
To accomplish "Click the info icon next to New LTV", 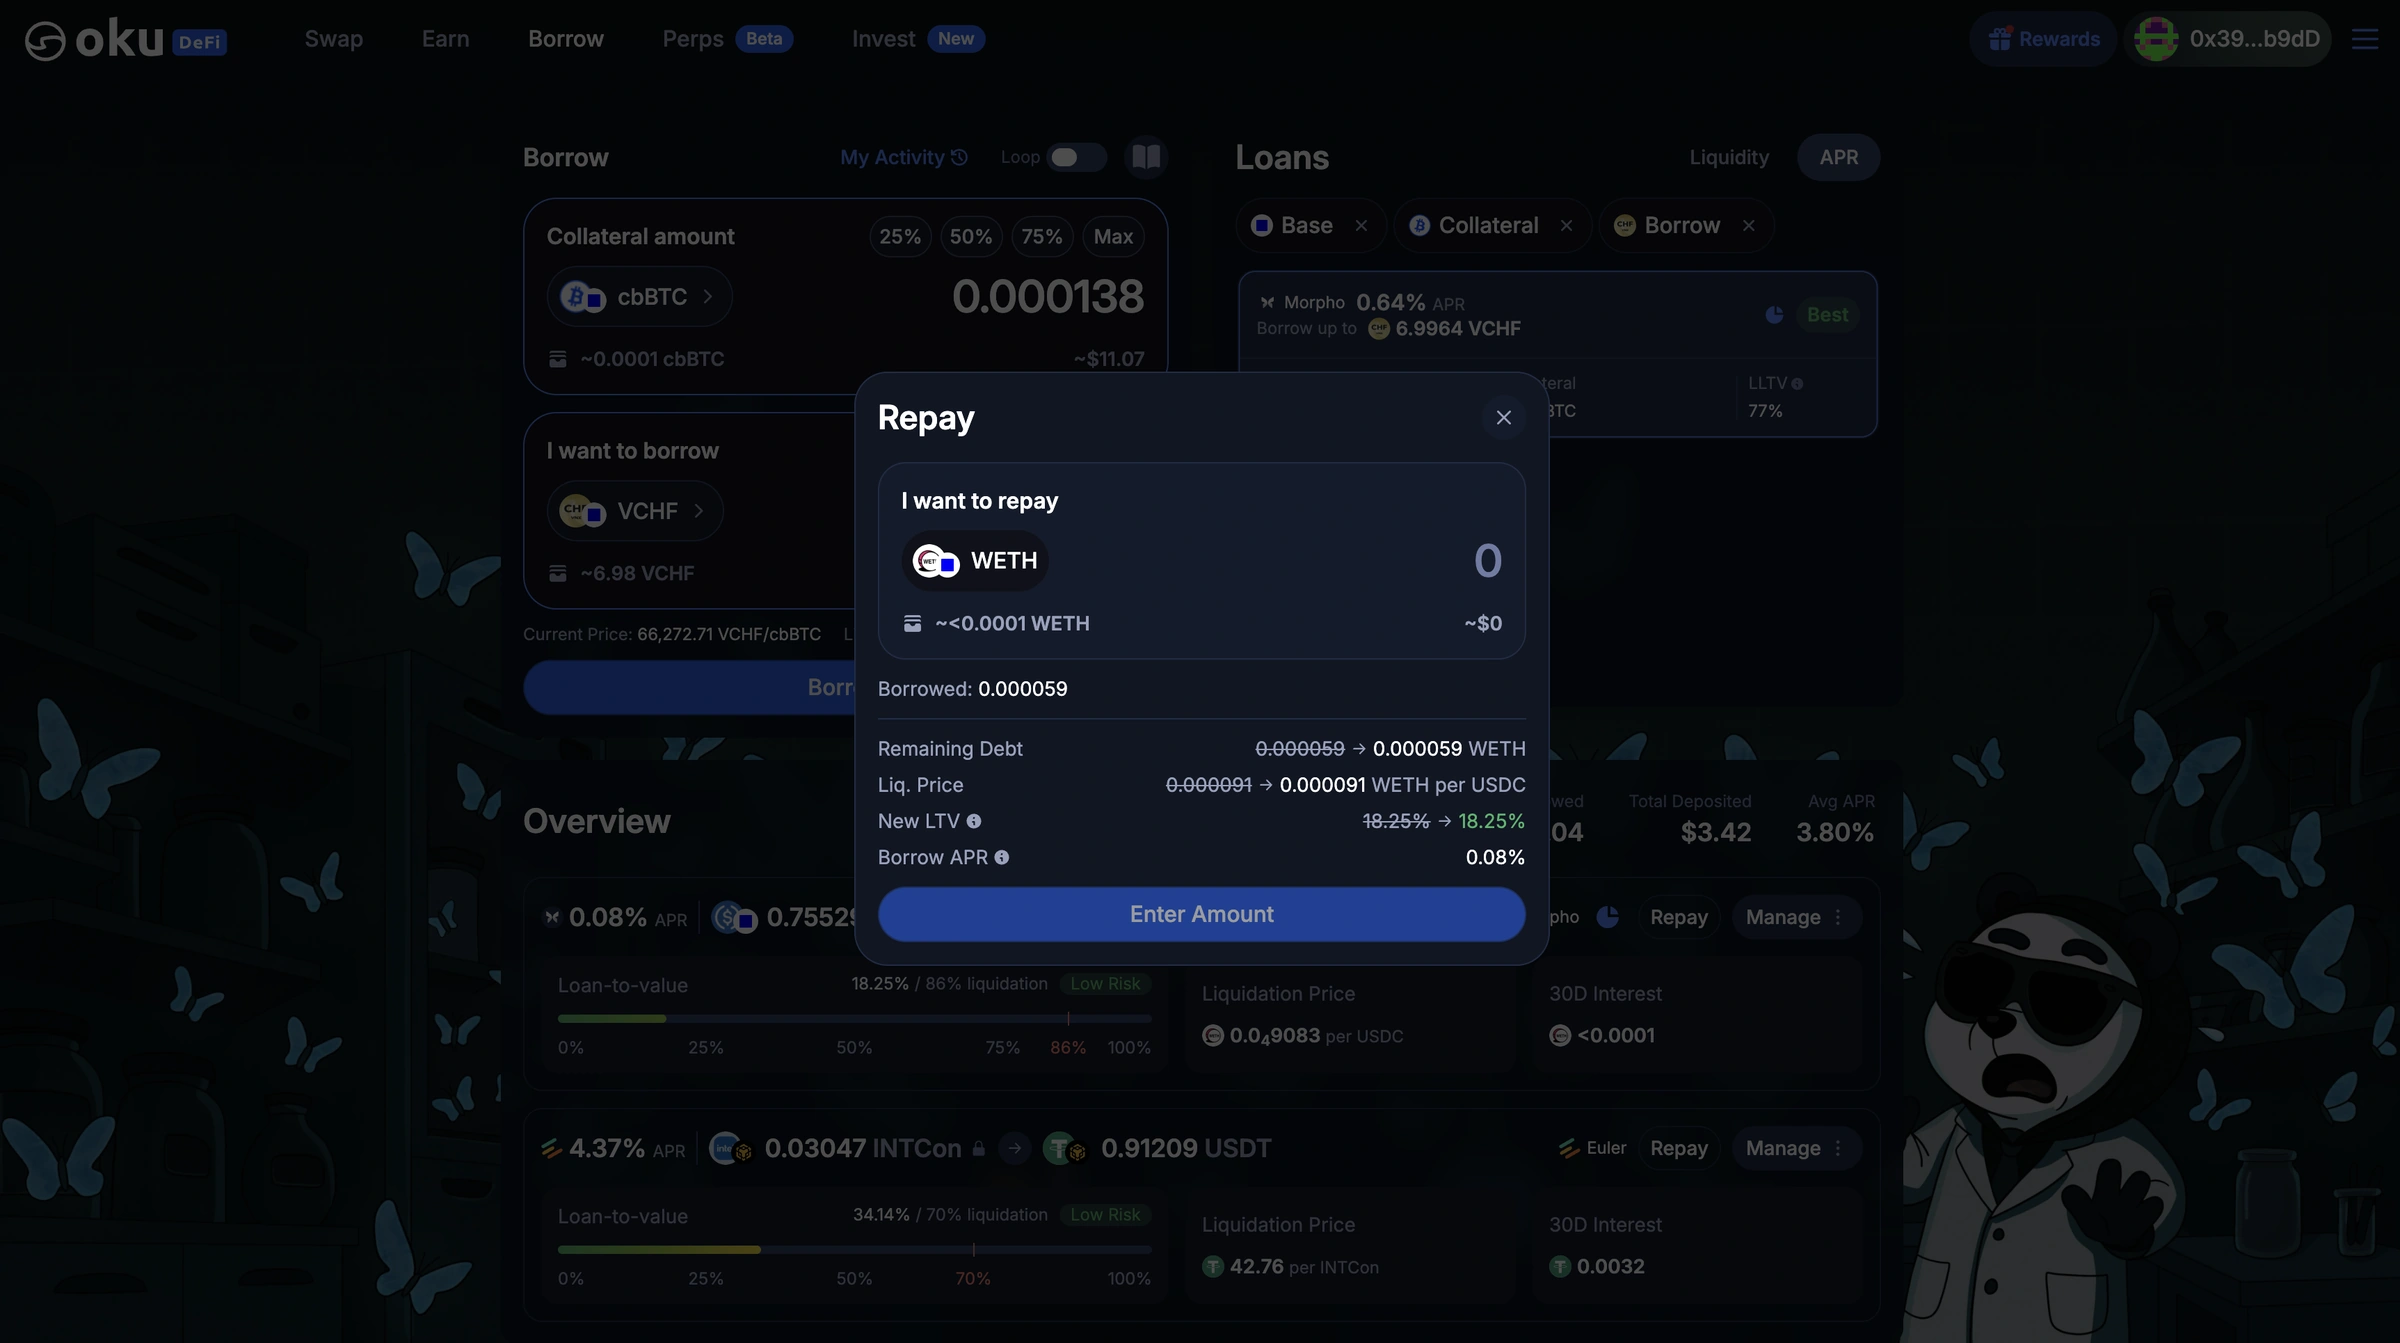I will (974, 821).
